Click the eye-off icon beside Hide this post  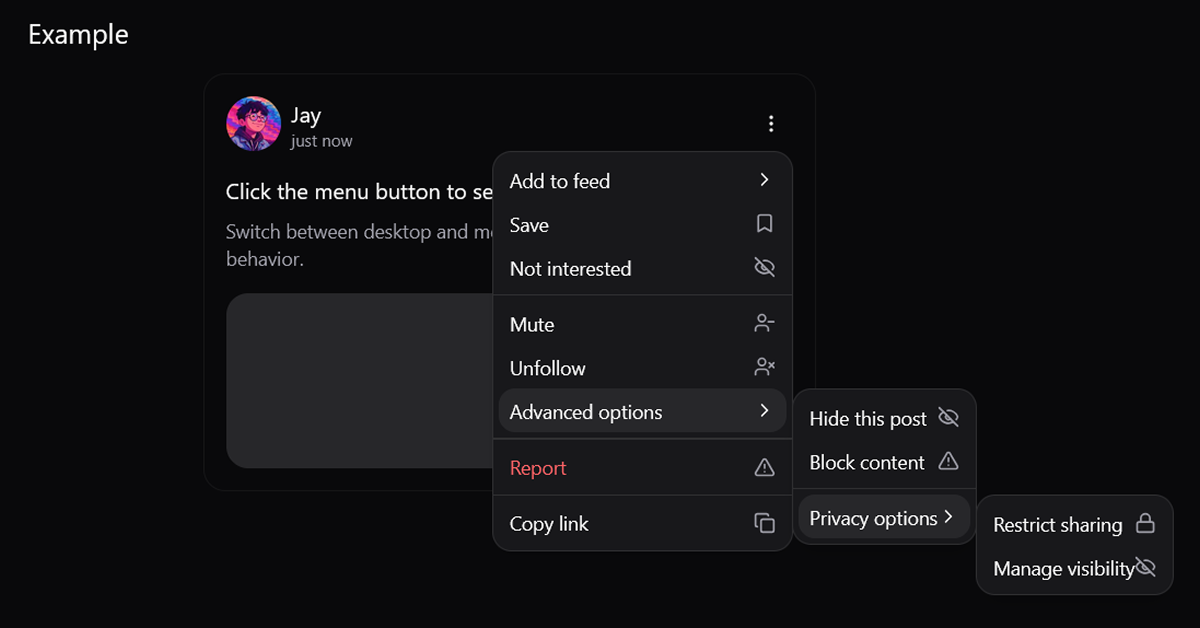tap(948, 418)
